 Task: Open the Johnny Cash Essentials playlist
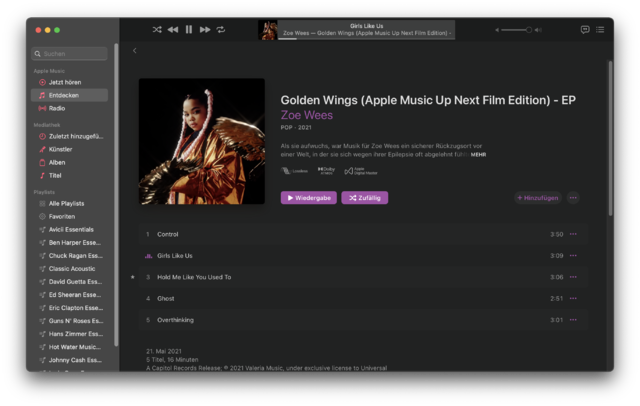click(69, 360)
